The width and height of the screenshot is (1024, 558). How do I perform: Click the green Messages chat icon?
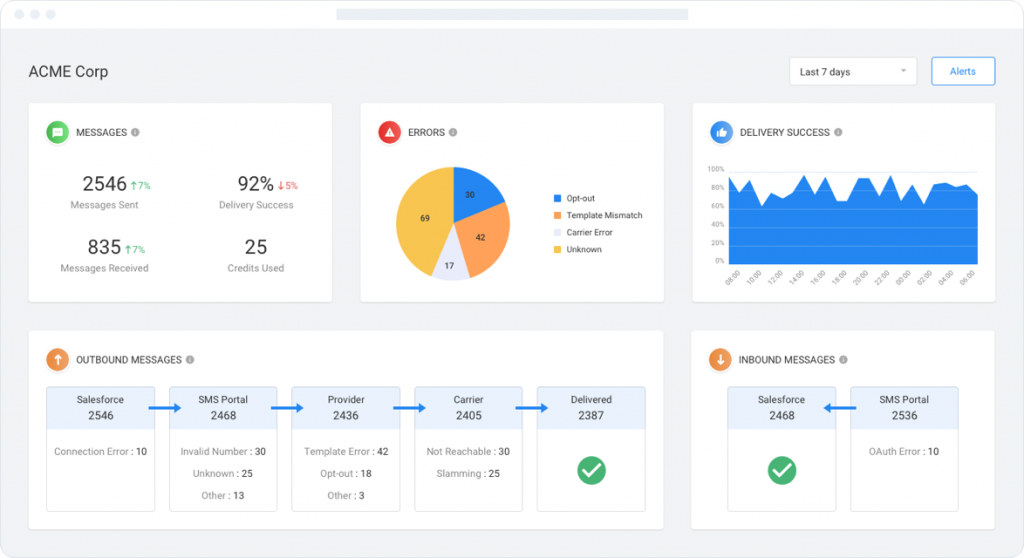tap(57, 132)
